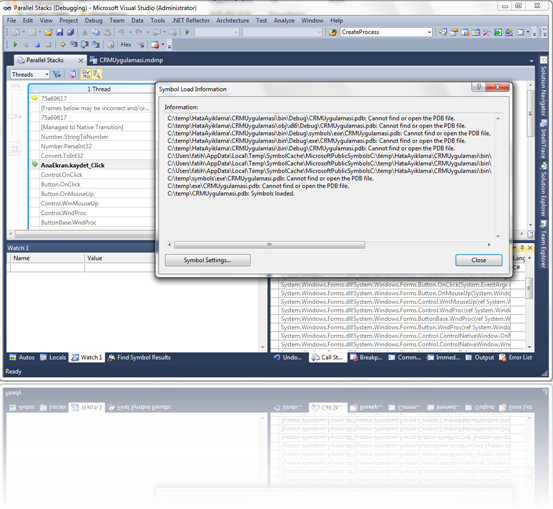The width and height of the screenshot is (553, 509).
Task: Open the IntelliTrace side tab
Action: [x=543, y=139]
